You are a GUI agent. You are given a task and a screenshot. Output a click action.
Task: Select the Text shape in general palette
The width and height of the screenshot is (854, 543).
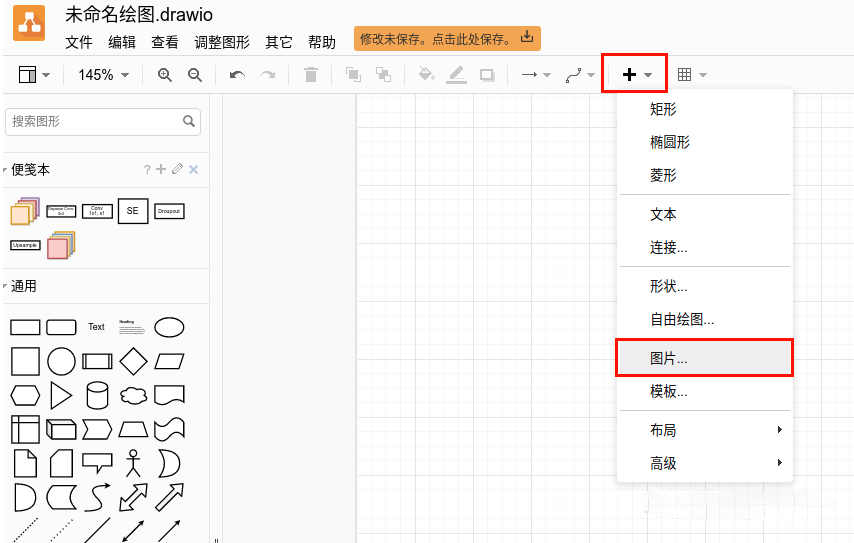click(x=96, y=327)
